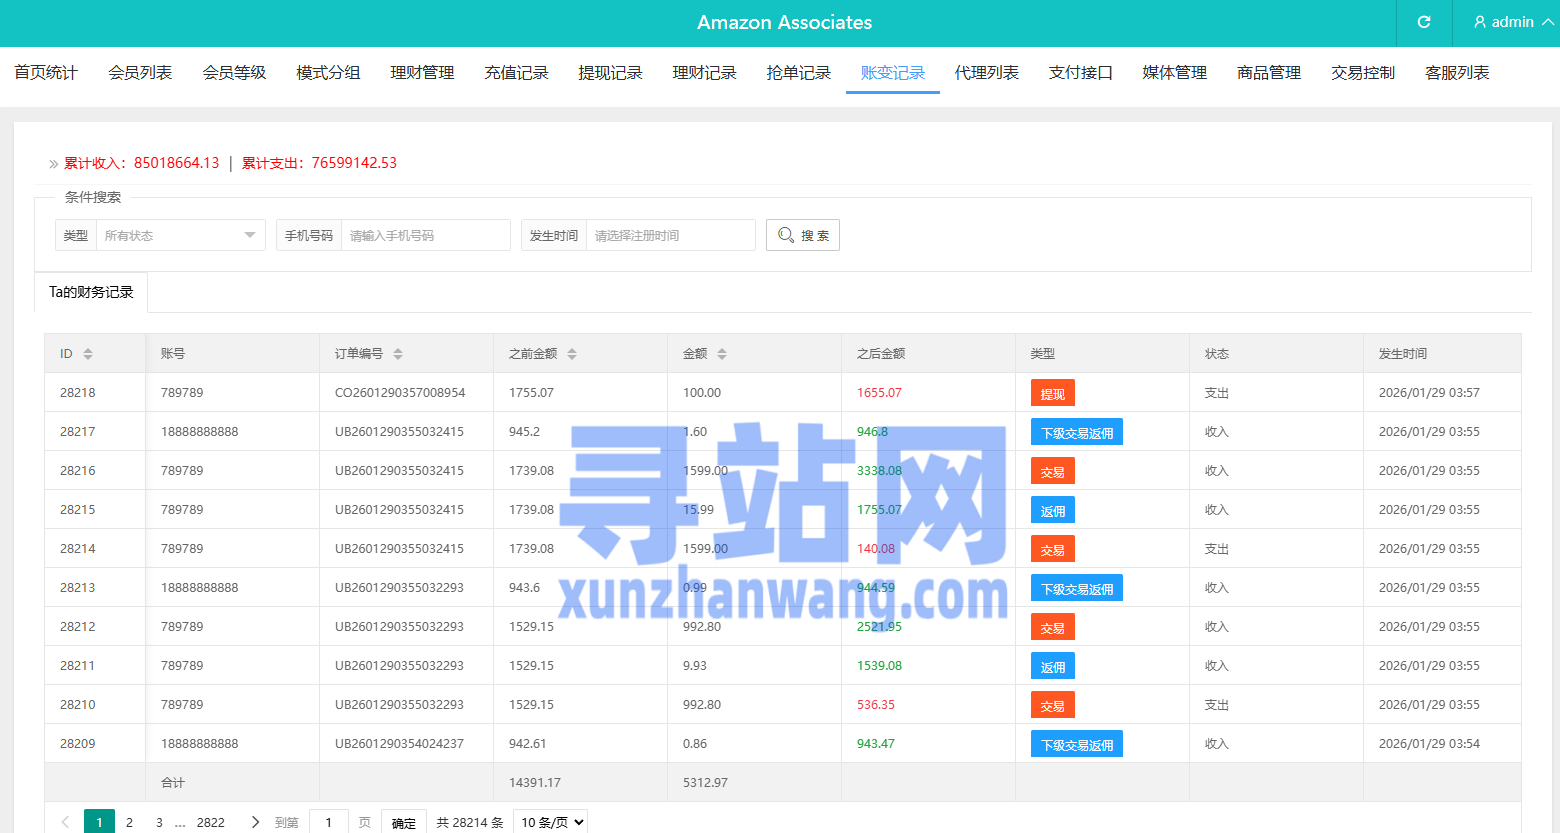The width and height of the screenshot is (1560, 833).
Task: Switch to 提现记录 tab
Action: click(610, 73)
